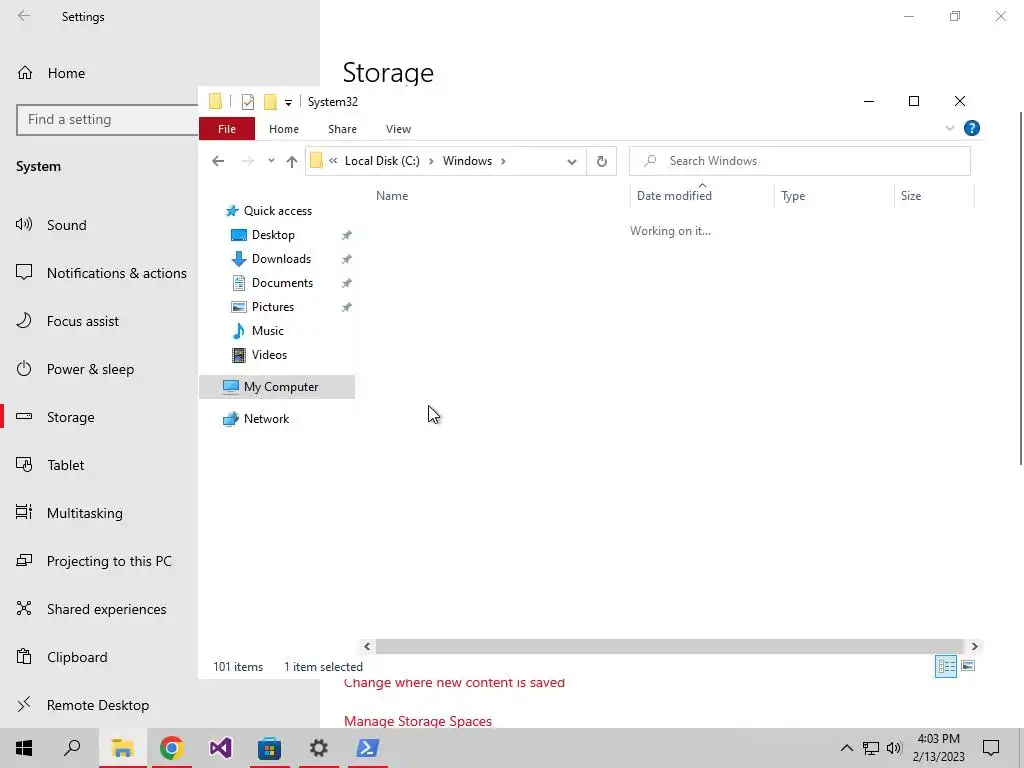Go back in Settings window
The width and height of the screenshot is (1024, 768).
pos(24,16)
